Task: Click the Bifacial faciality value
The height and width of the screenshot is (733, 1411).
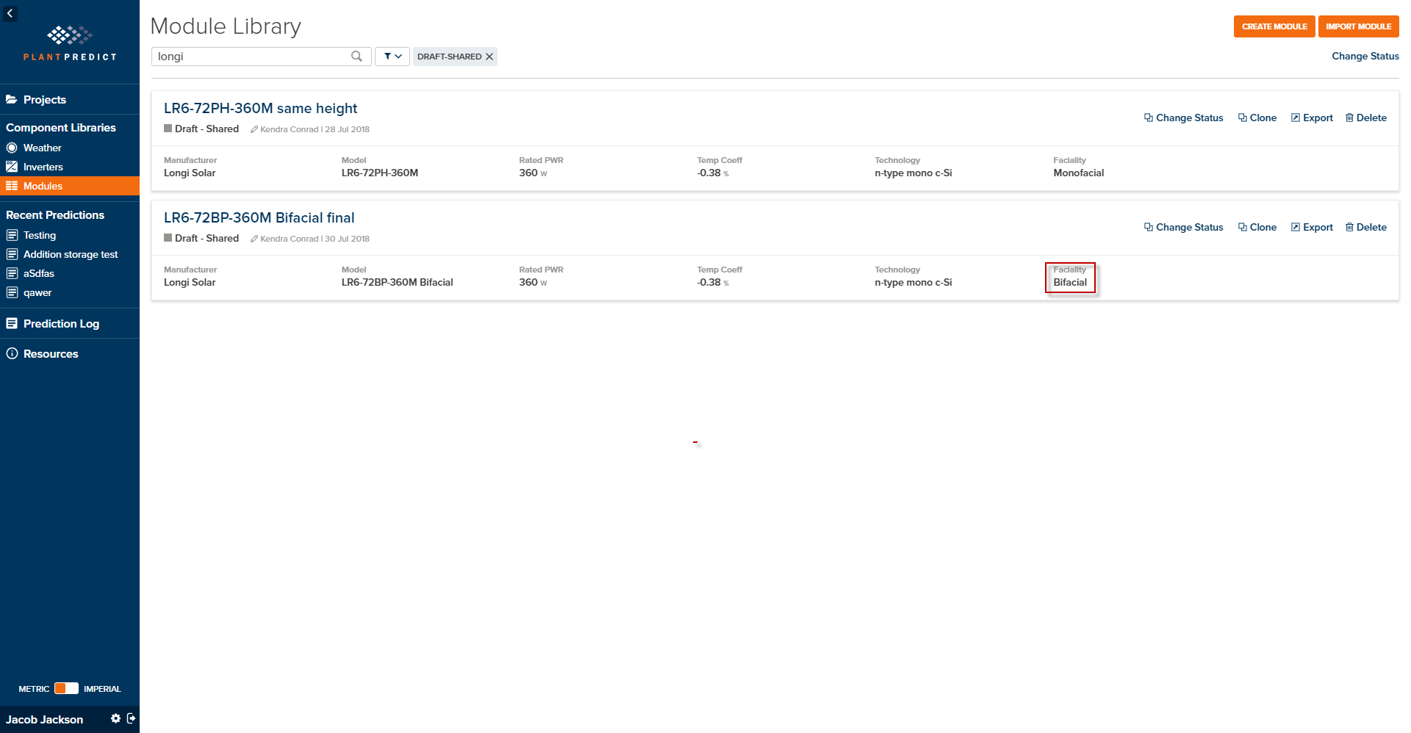Action: pyautogui.click(x=1070, y=283)
